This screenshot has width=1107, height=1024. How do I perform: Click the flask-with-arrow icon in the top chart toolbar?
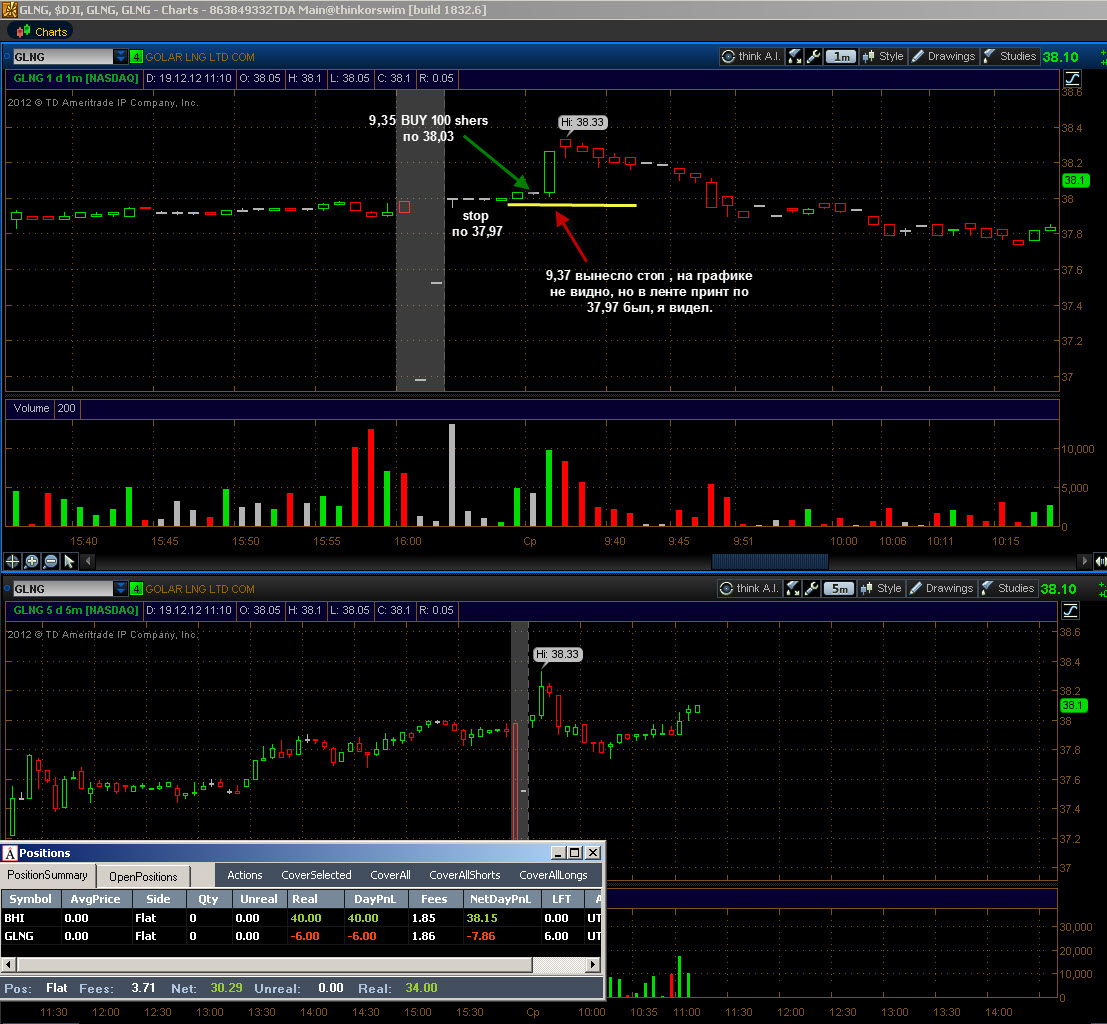795,56
